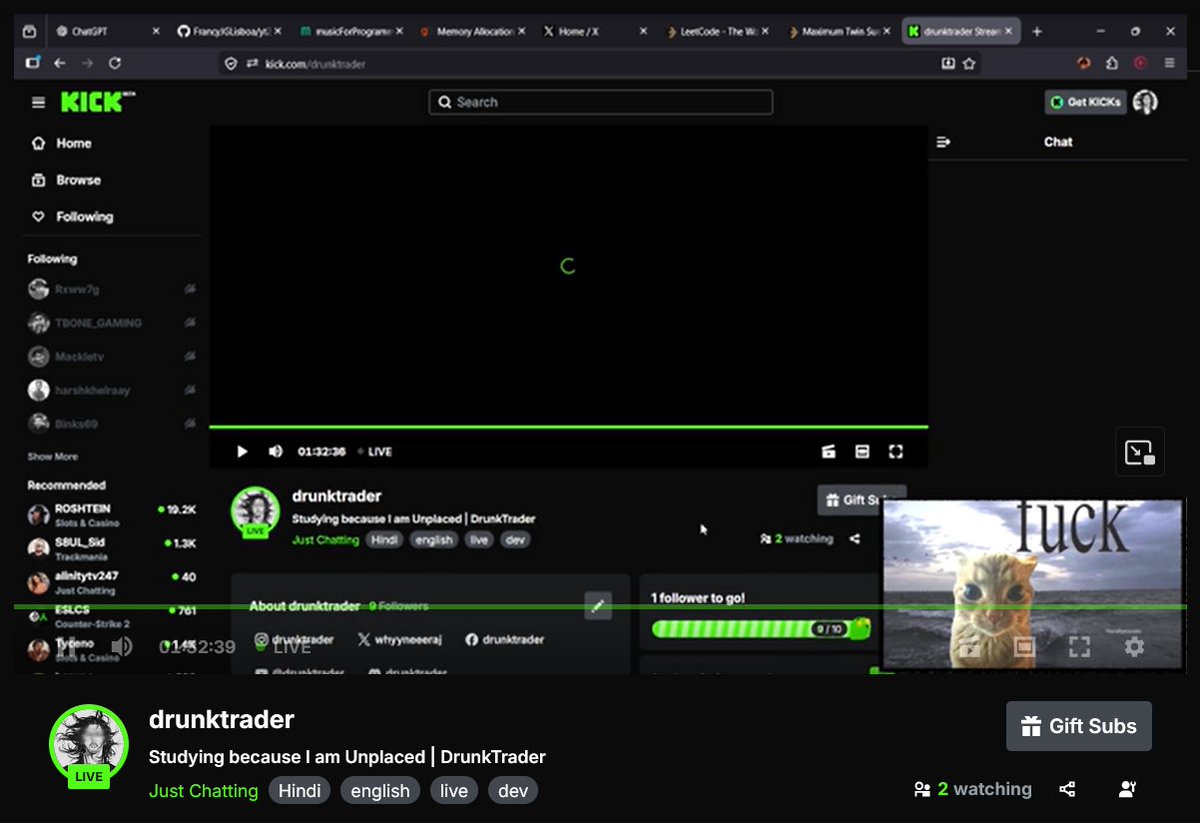This screenshot has height=823, width=1200.
Task: Pause the outer stream at 01:32:39
Action: (66, 647)
